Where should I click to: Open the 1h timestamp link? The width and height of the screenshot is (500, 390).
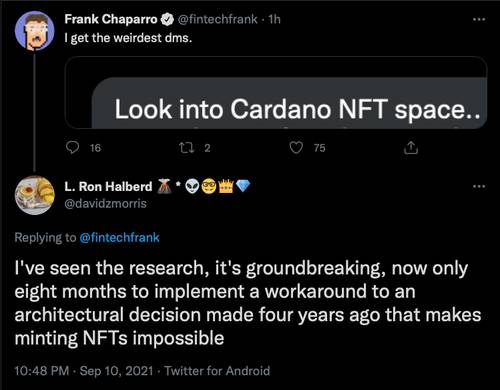[x=275, y=19]
